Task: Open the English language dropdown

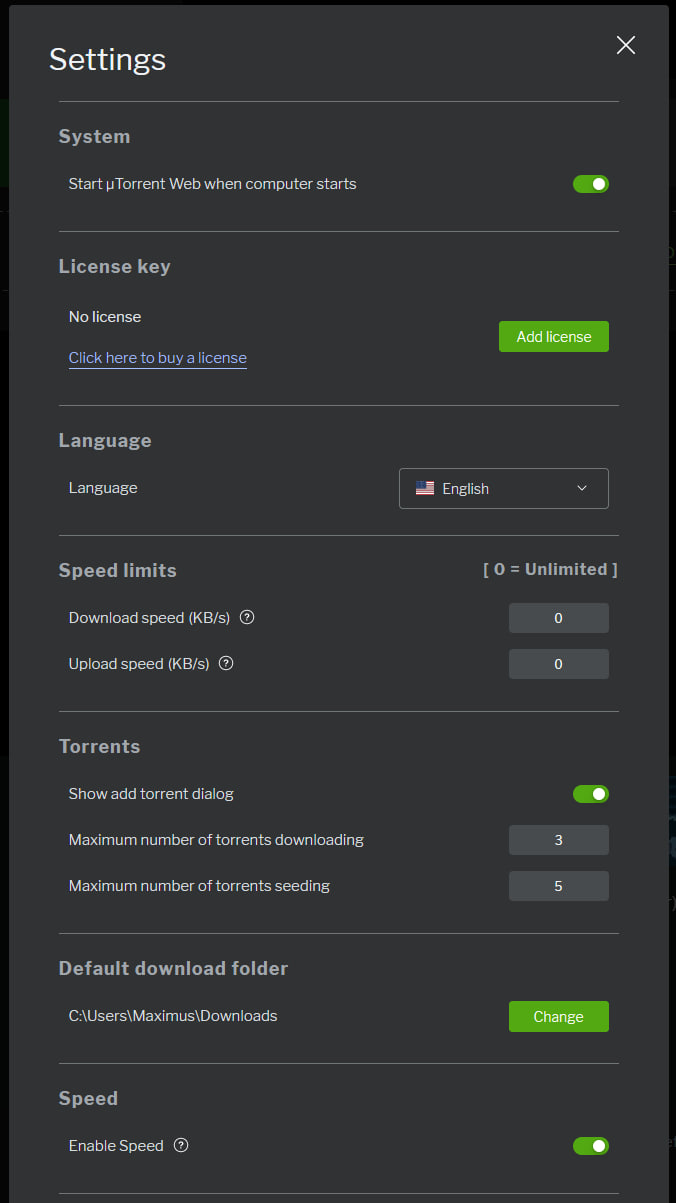Action: click(503, 489)
